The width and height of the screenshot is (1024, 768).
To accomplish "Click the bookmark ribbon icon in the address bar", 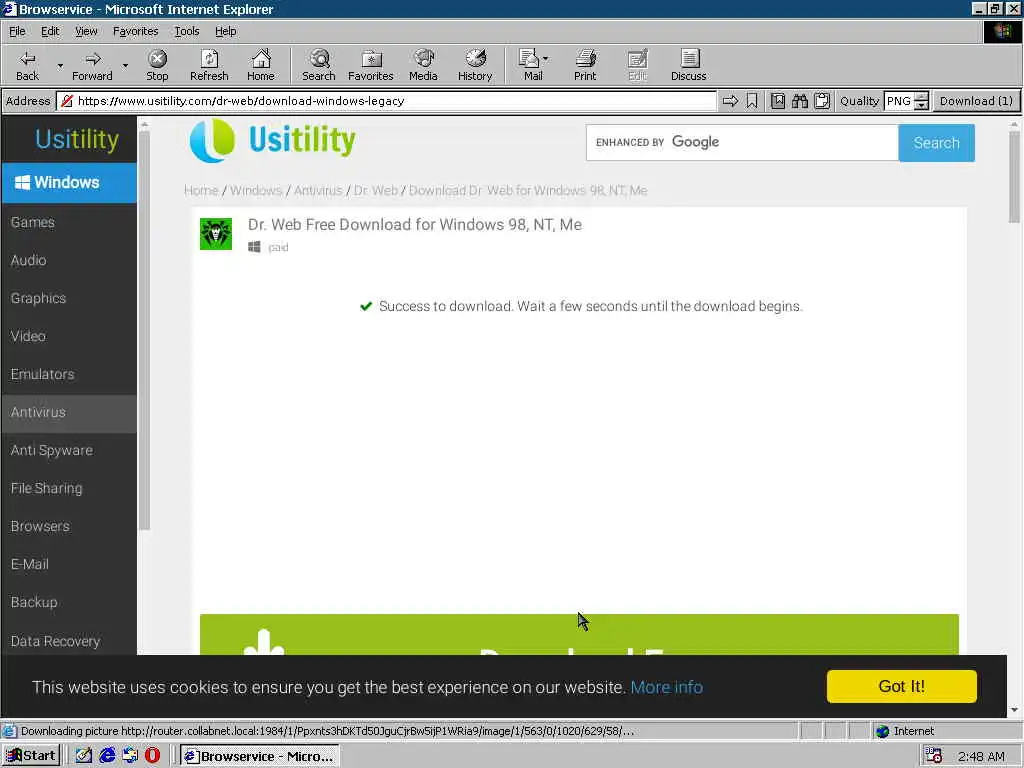I will pyautogui.click(x=752, y=101).
